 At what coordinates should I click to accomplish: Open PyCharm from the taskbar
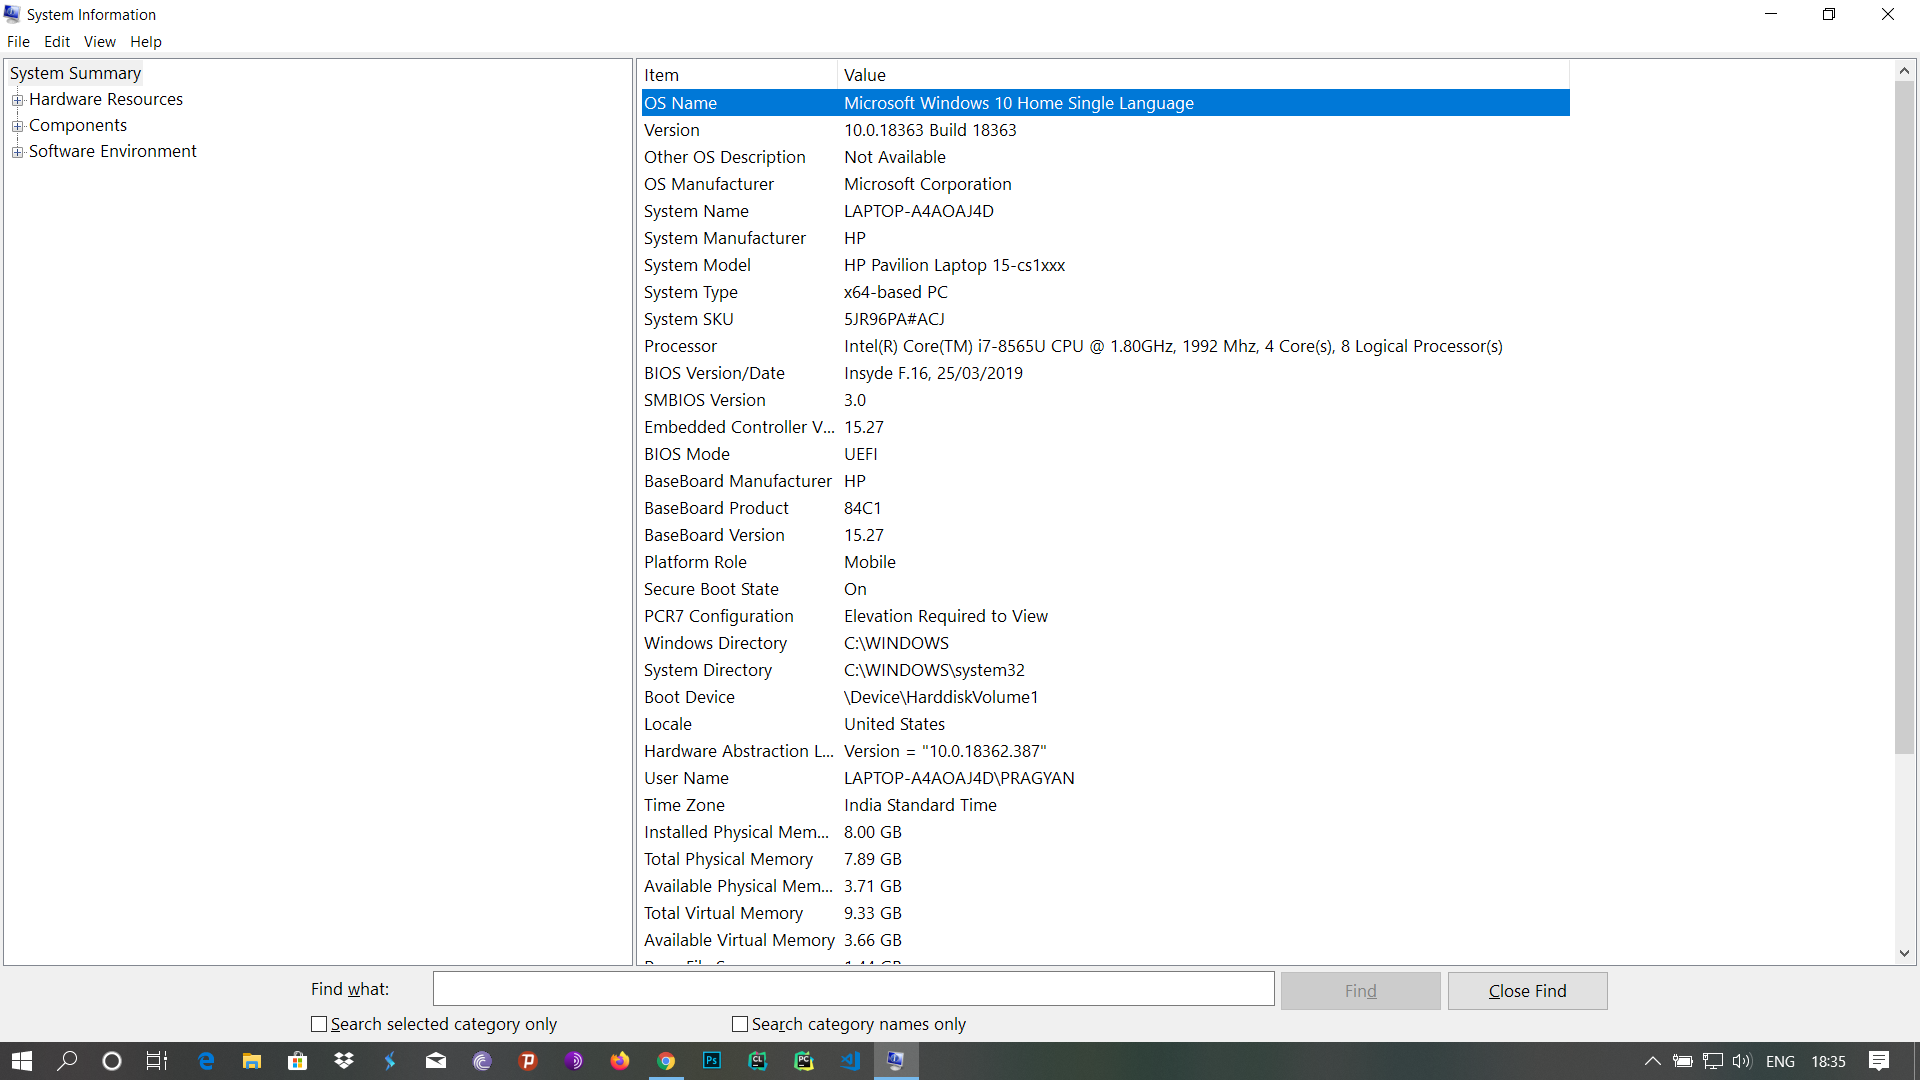coord(804,1061)
